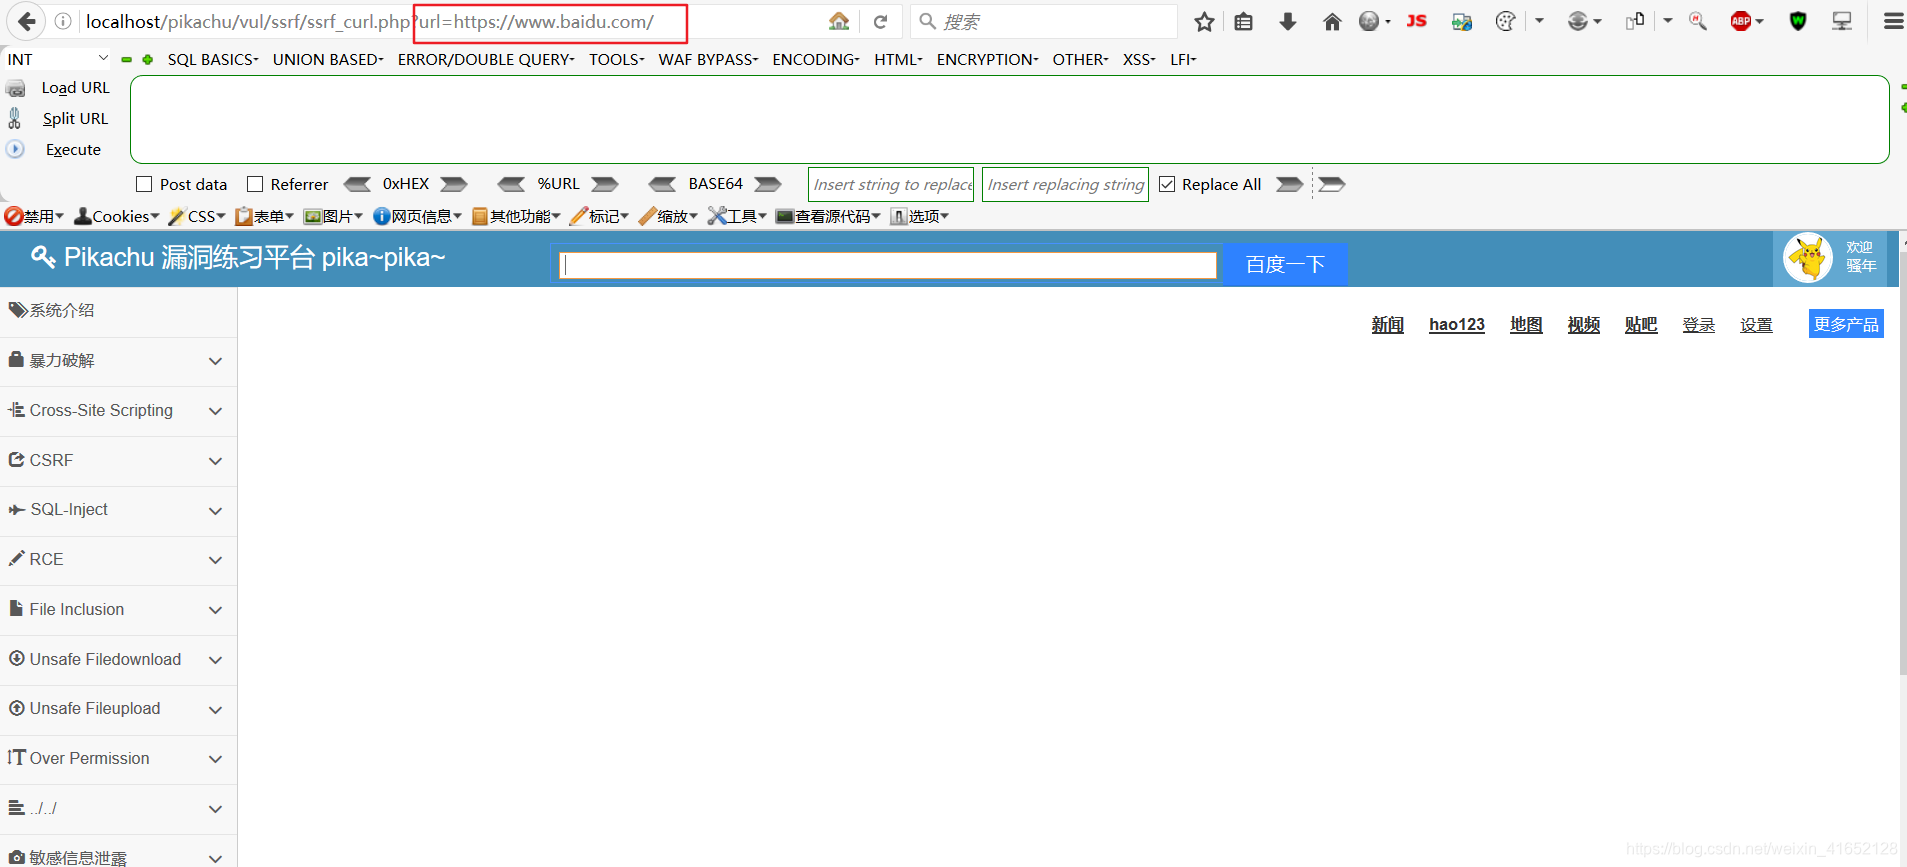
Task: Focus the Insert replacing string field
Action: [1065, 184]
